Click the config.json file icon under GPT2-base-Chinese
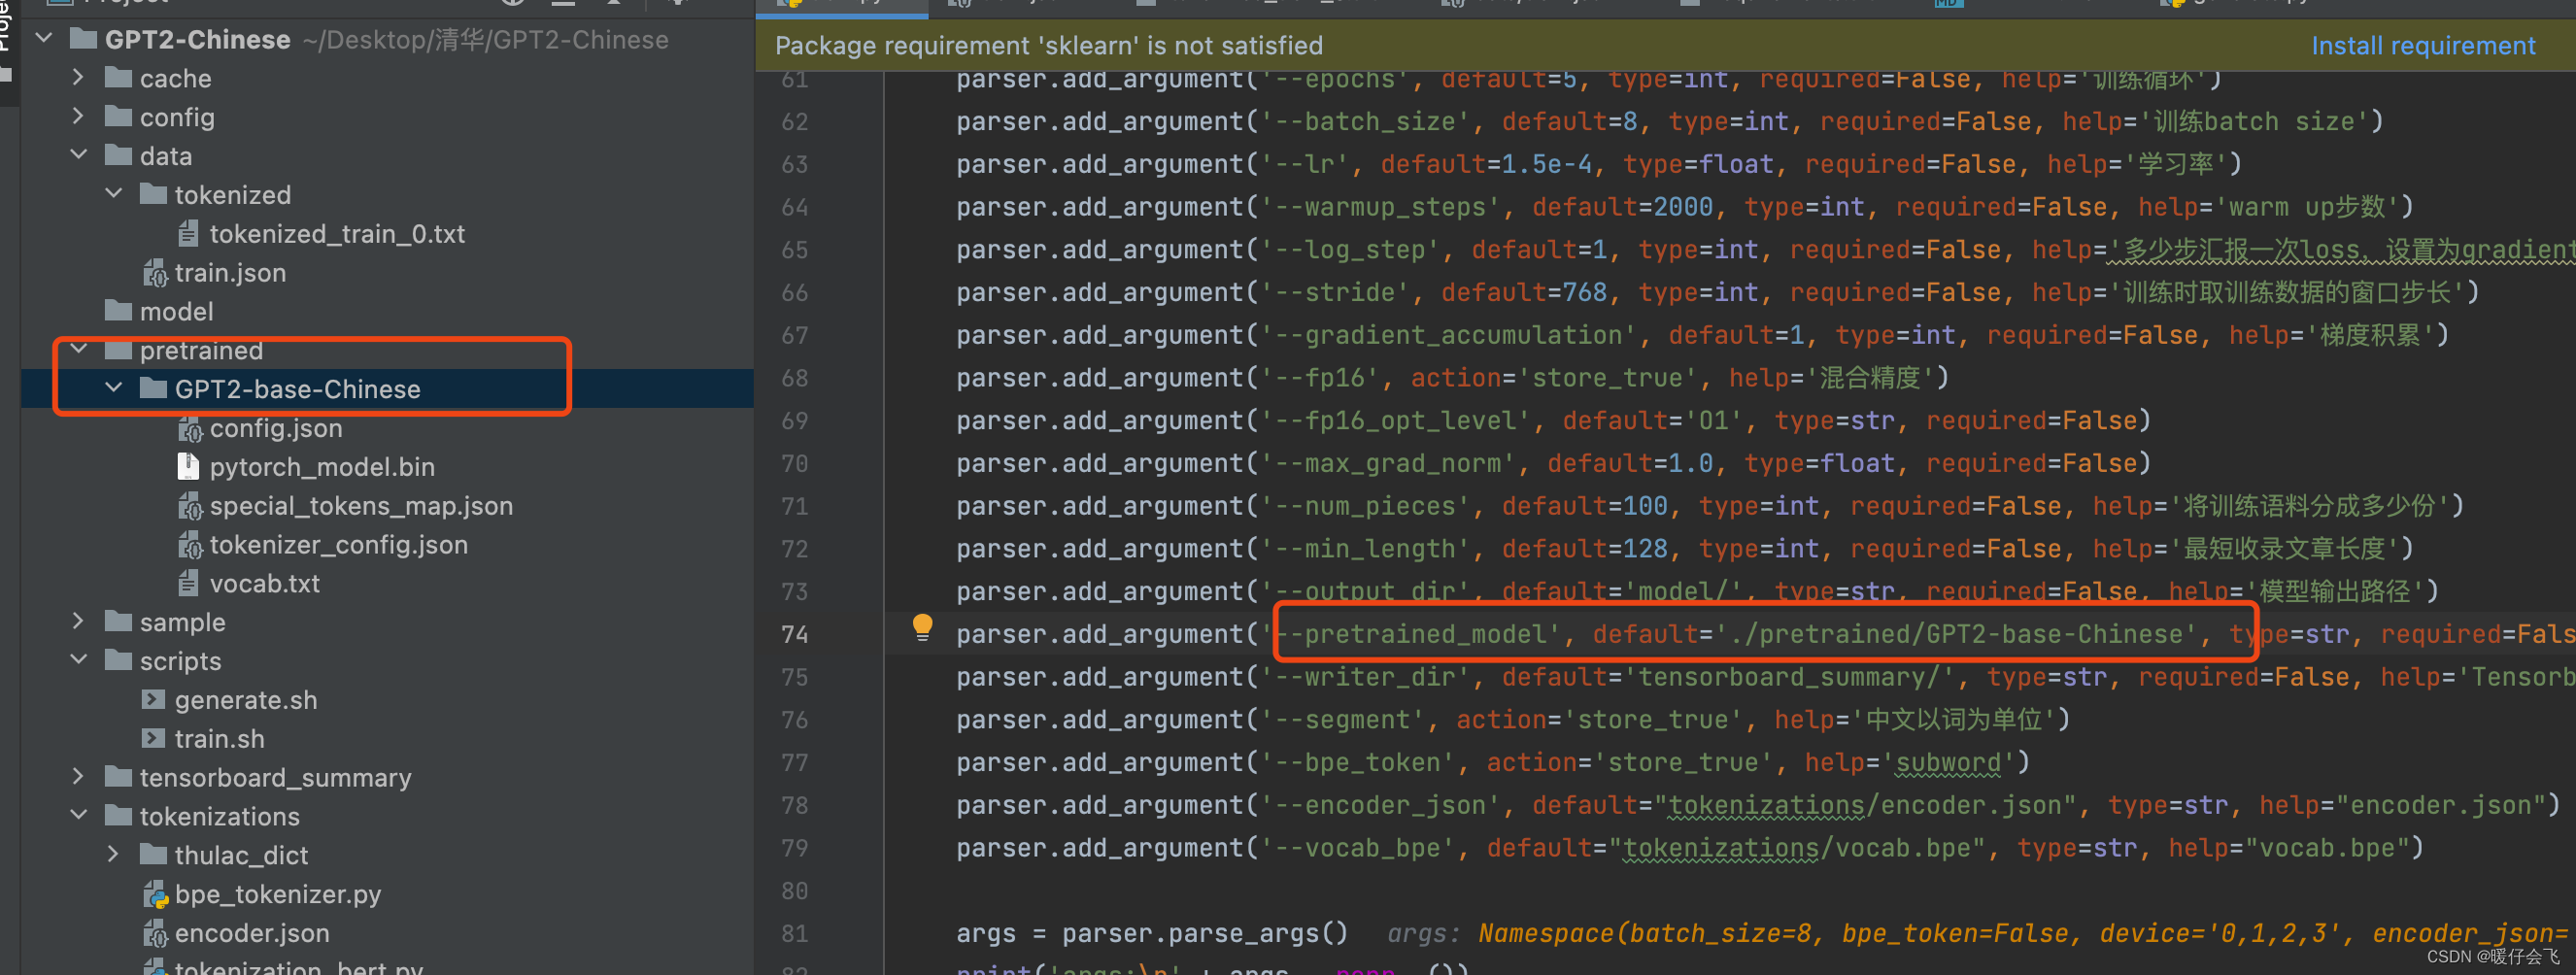The height and width of the screenshot is (975, 2576). [x=189, y=428]
